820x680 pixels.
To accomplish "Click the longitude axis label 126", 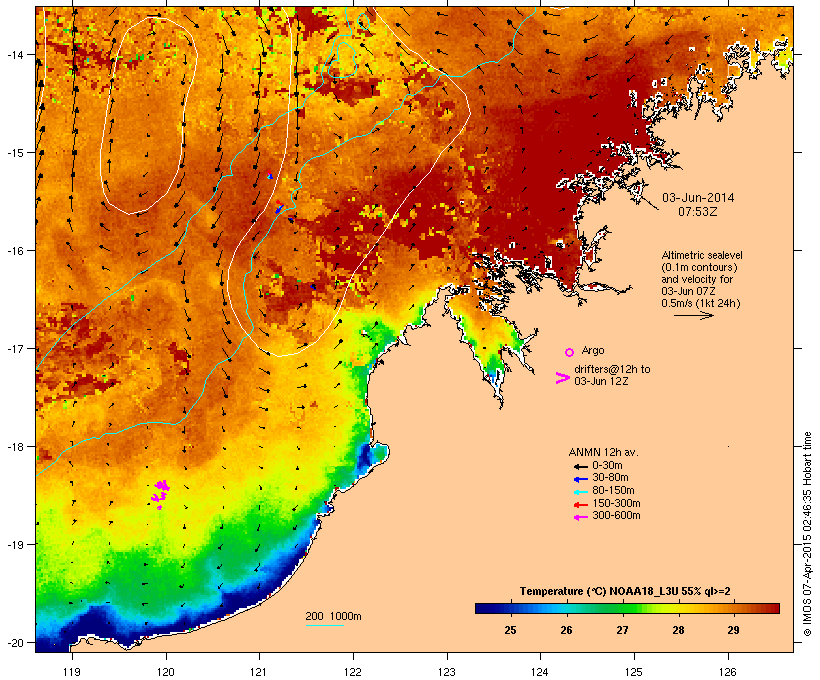I will [727, 672].
